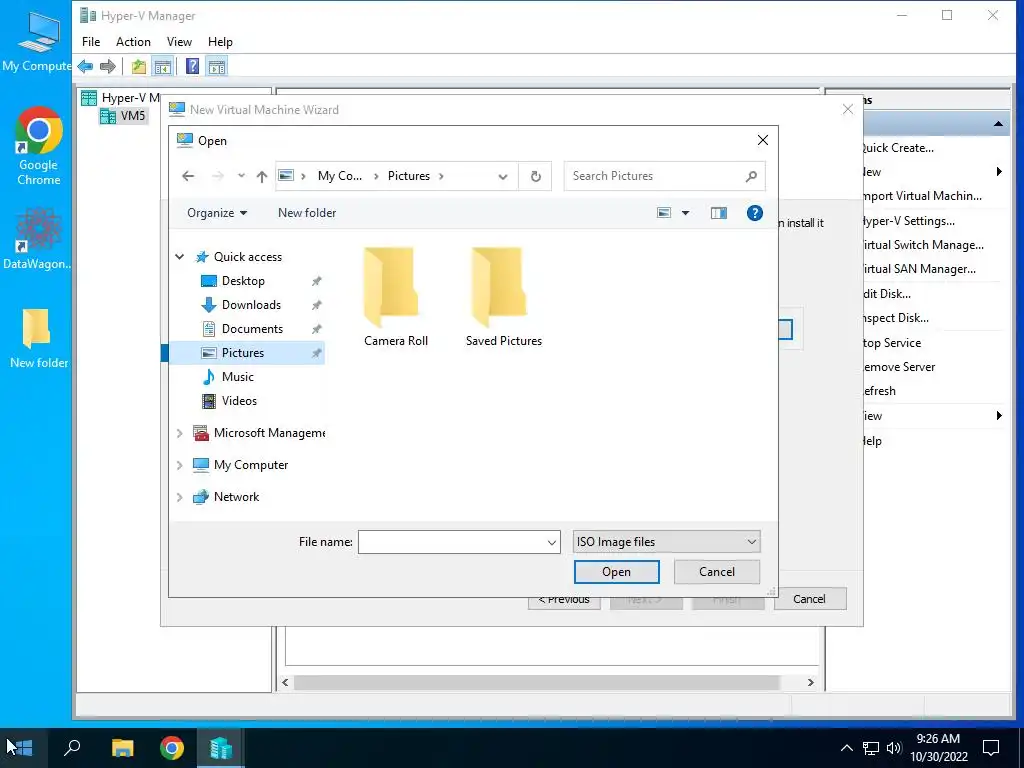This screenshot has width=1024, height=768.
Task: Toggle show/hide console tree icon
Action: [163, 66]
